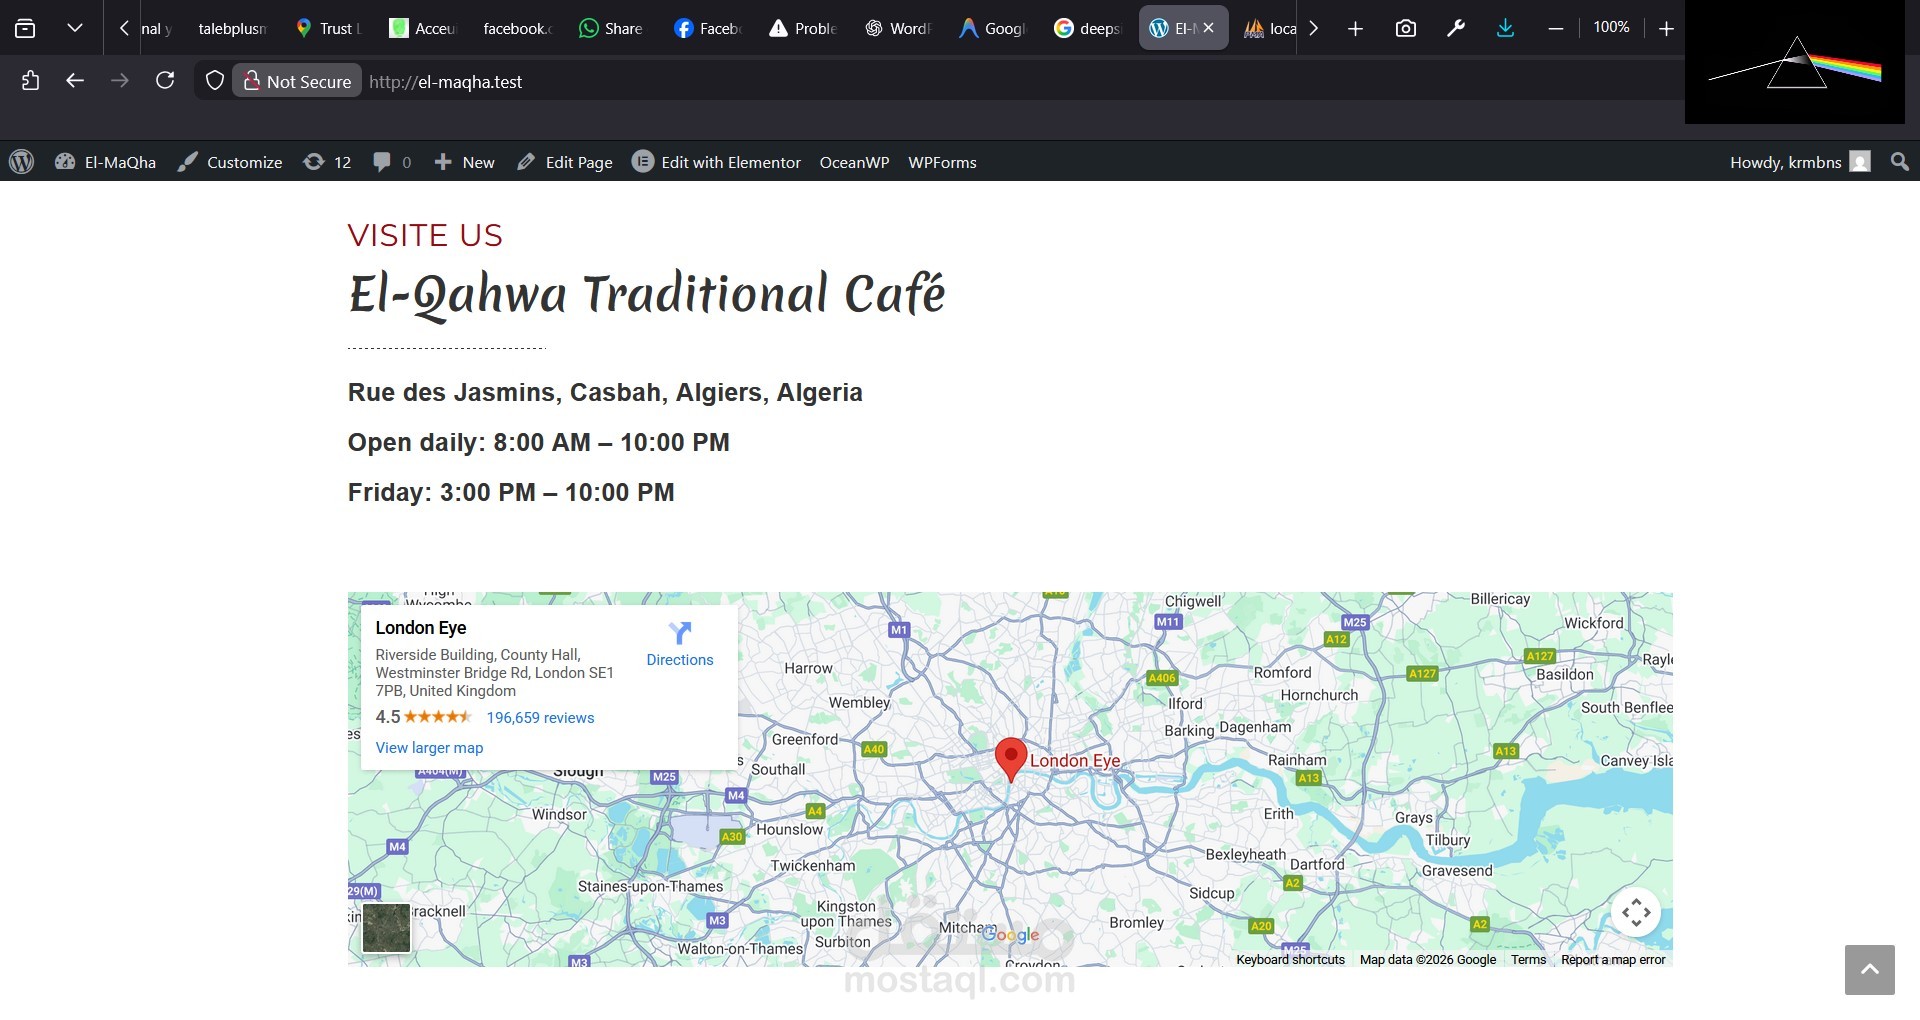
Task: Take a screenshot with camera icon
Action: click(1406, 28)
